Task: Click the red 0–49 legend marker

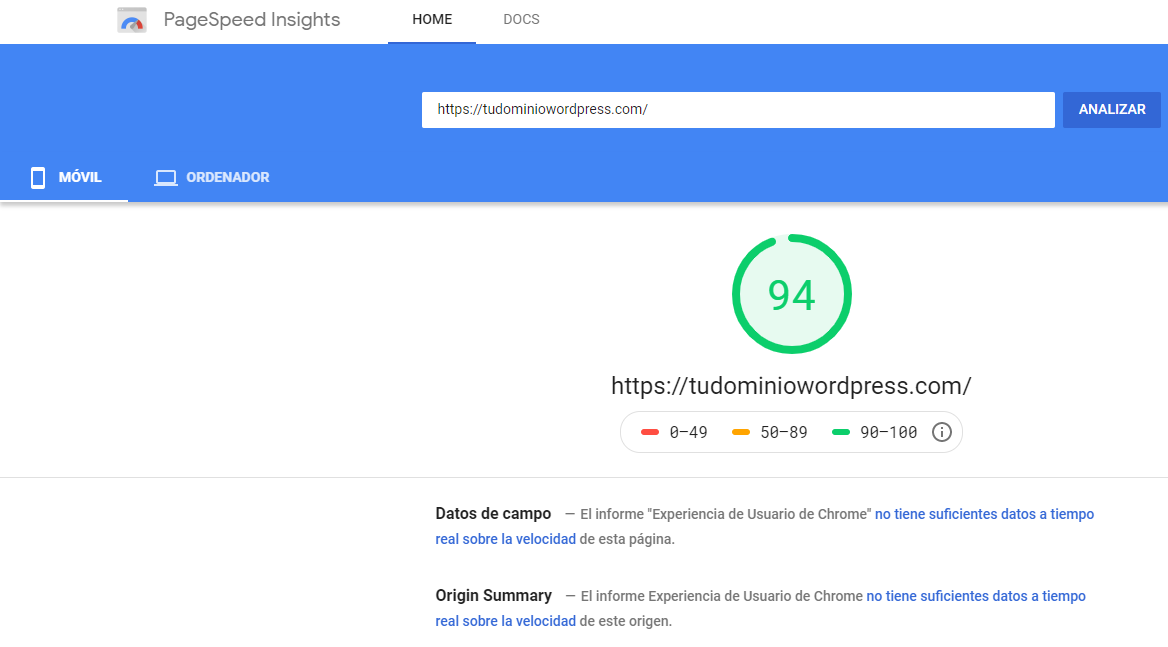Action: coord(650,432)
